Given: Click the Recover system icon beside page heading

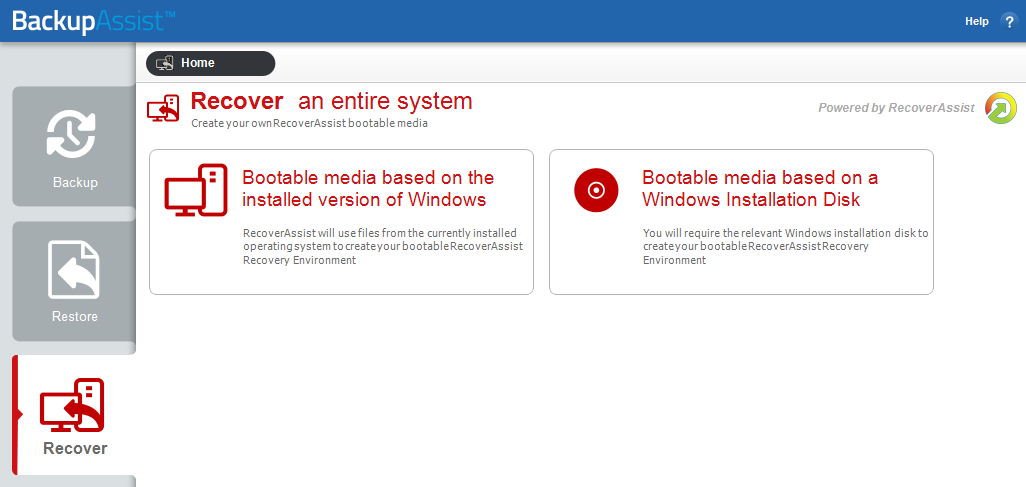Looking at the screenshot, I should click(163, 109).
